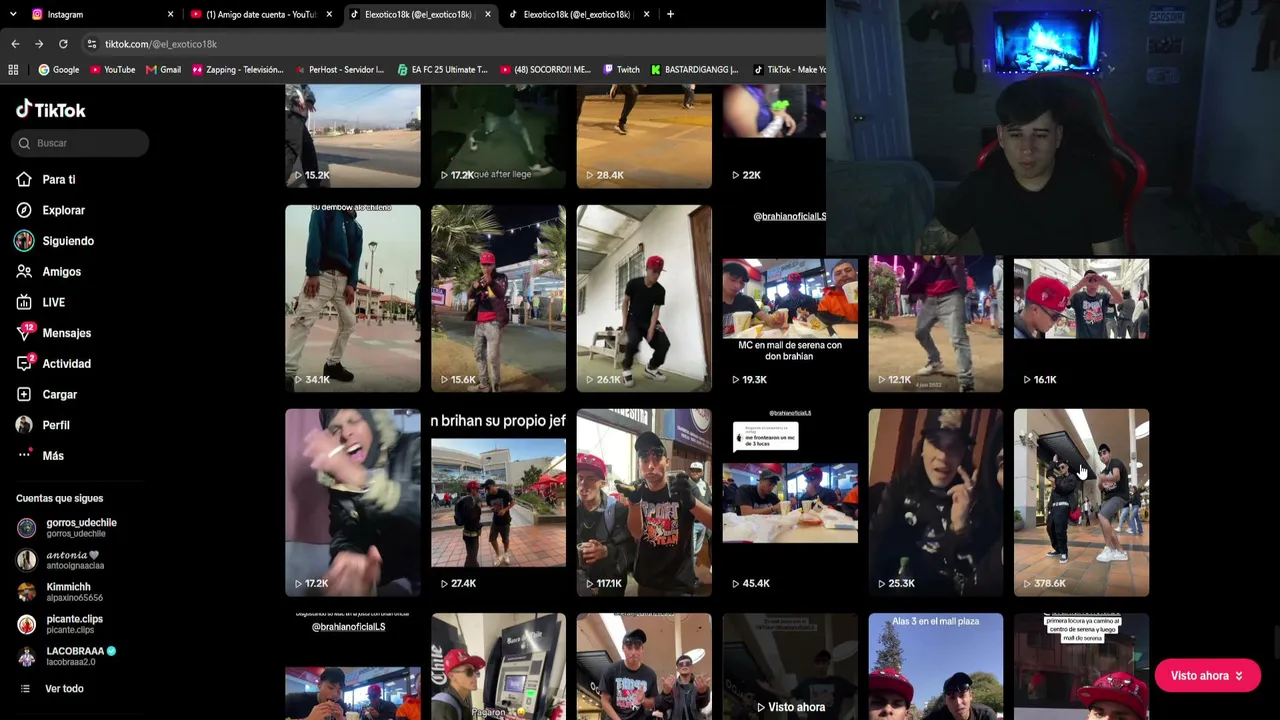Open the video with 27.4K views
This screenshot has width=1280, height=720.
click(498, 502)
